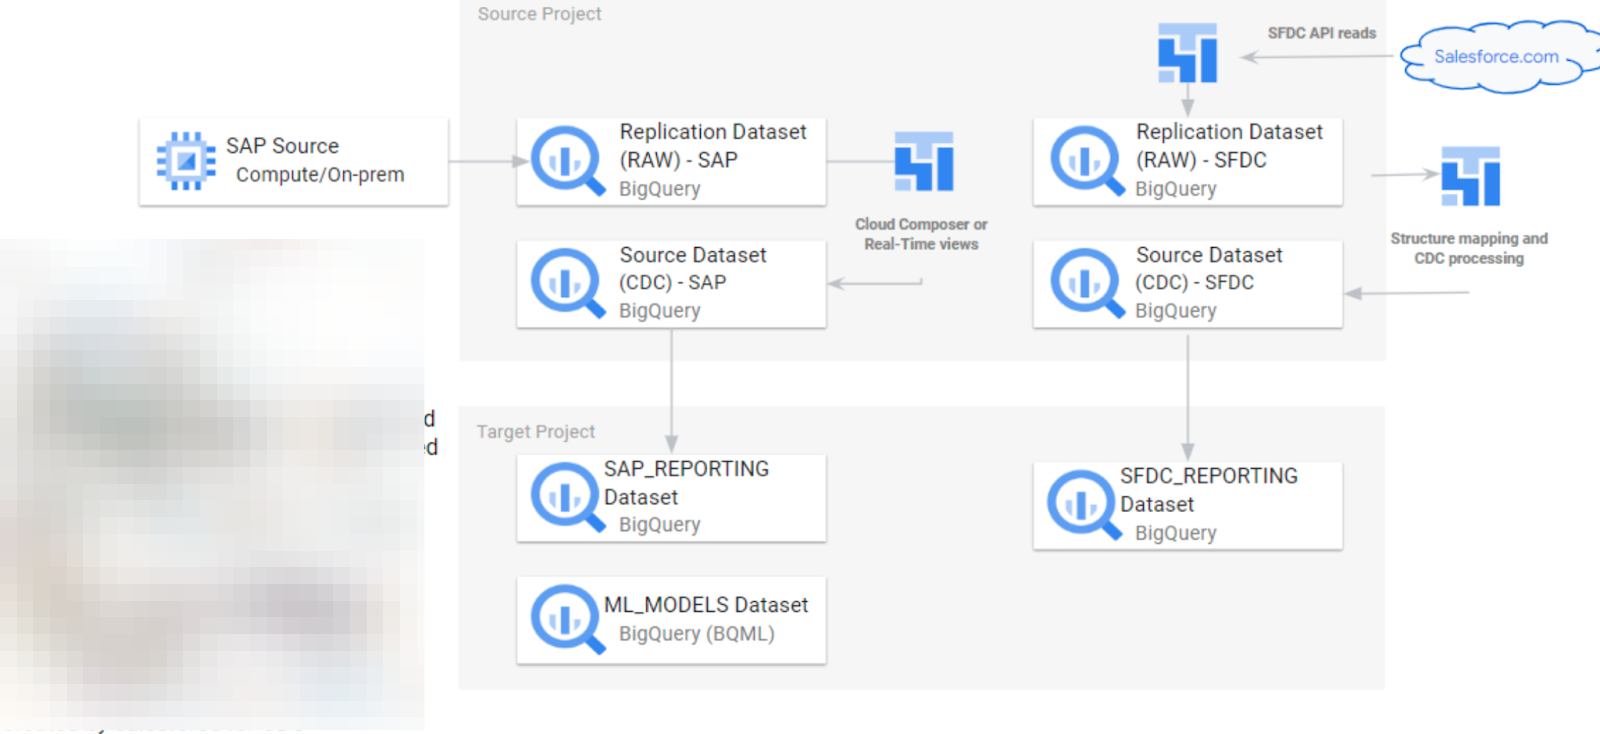This screenshot has height=734, width=1600.
Task: Click BigQuery icon in SFDC_REPORTING Dataset box
Action: (x=1084, y=505)
